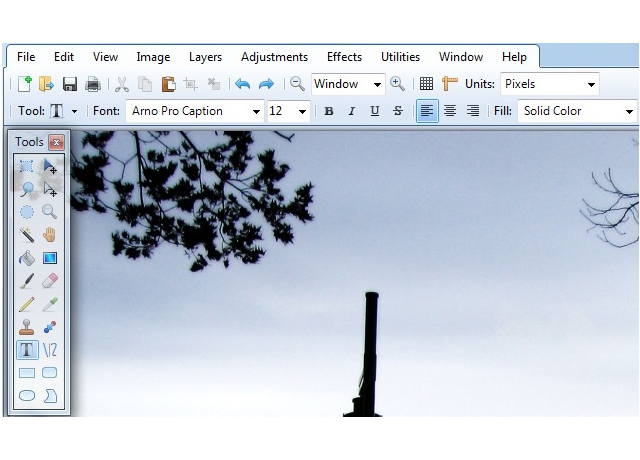Open the File menu
Image resolution: width=640 pixels, height=460 pixels.
tap(26, 57)
